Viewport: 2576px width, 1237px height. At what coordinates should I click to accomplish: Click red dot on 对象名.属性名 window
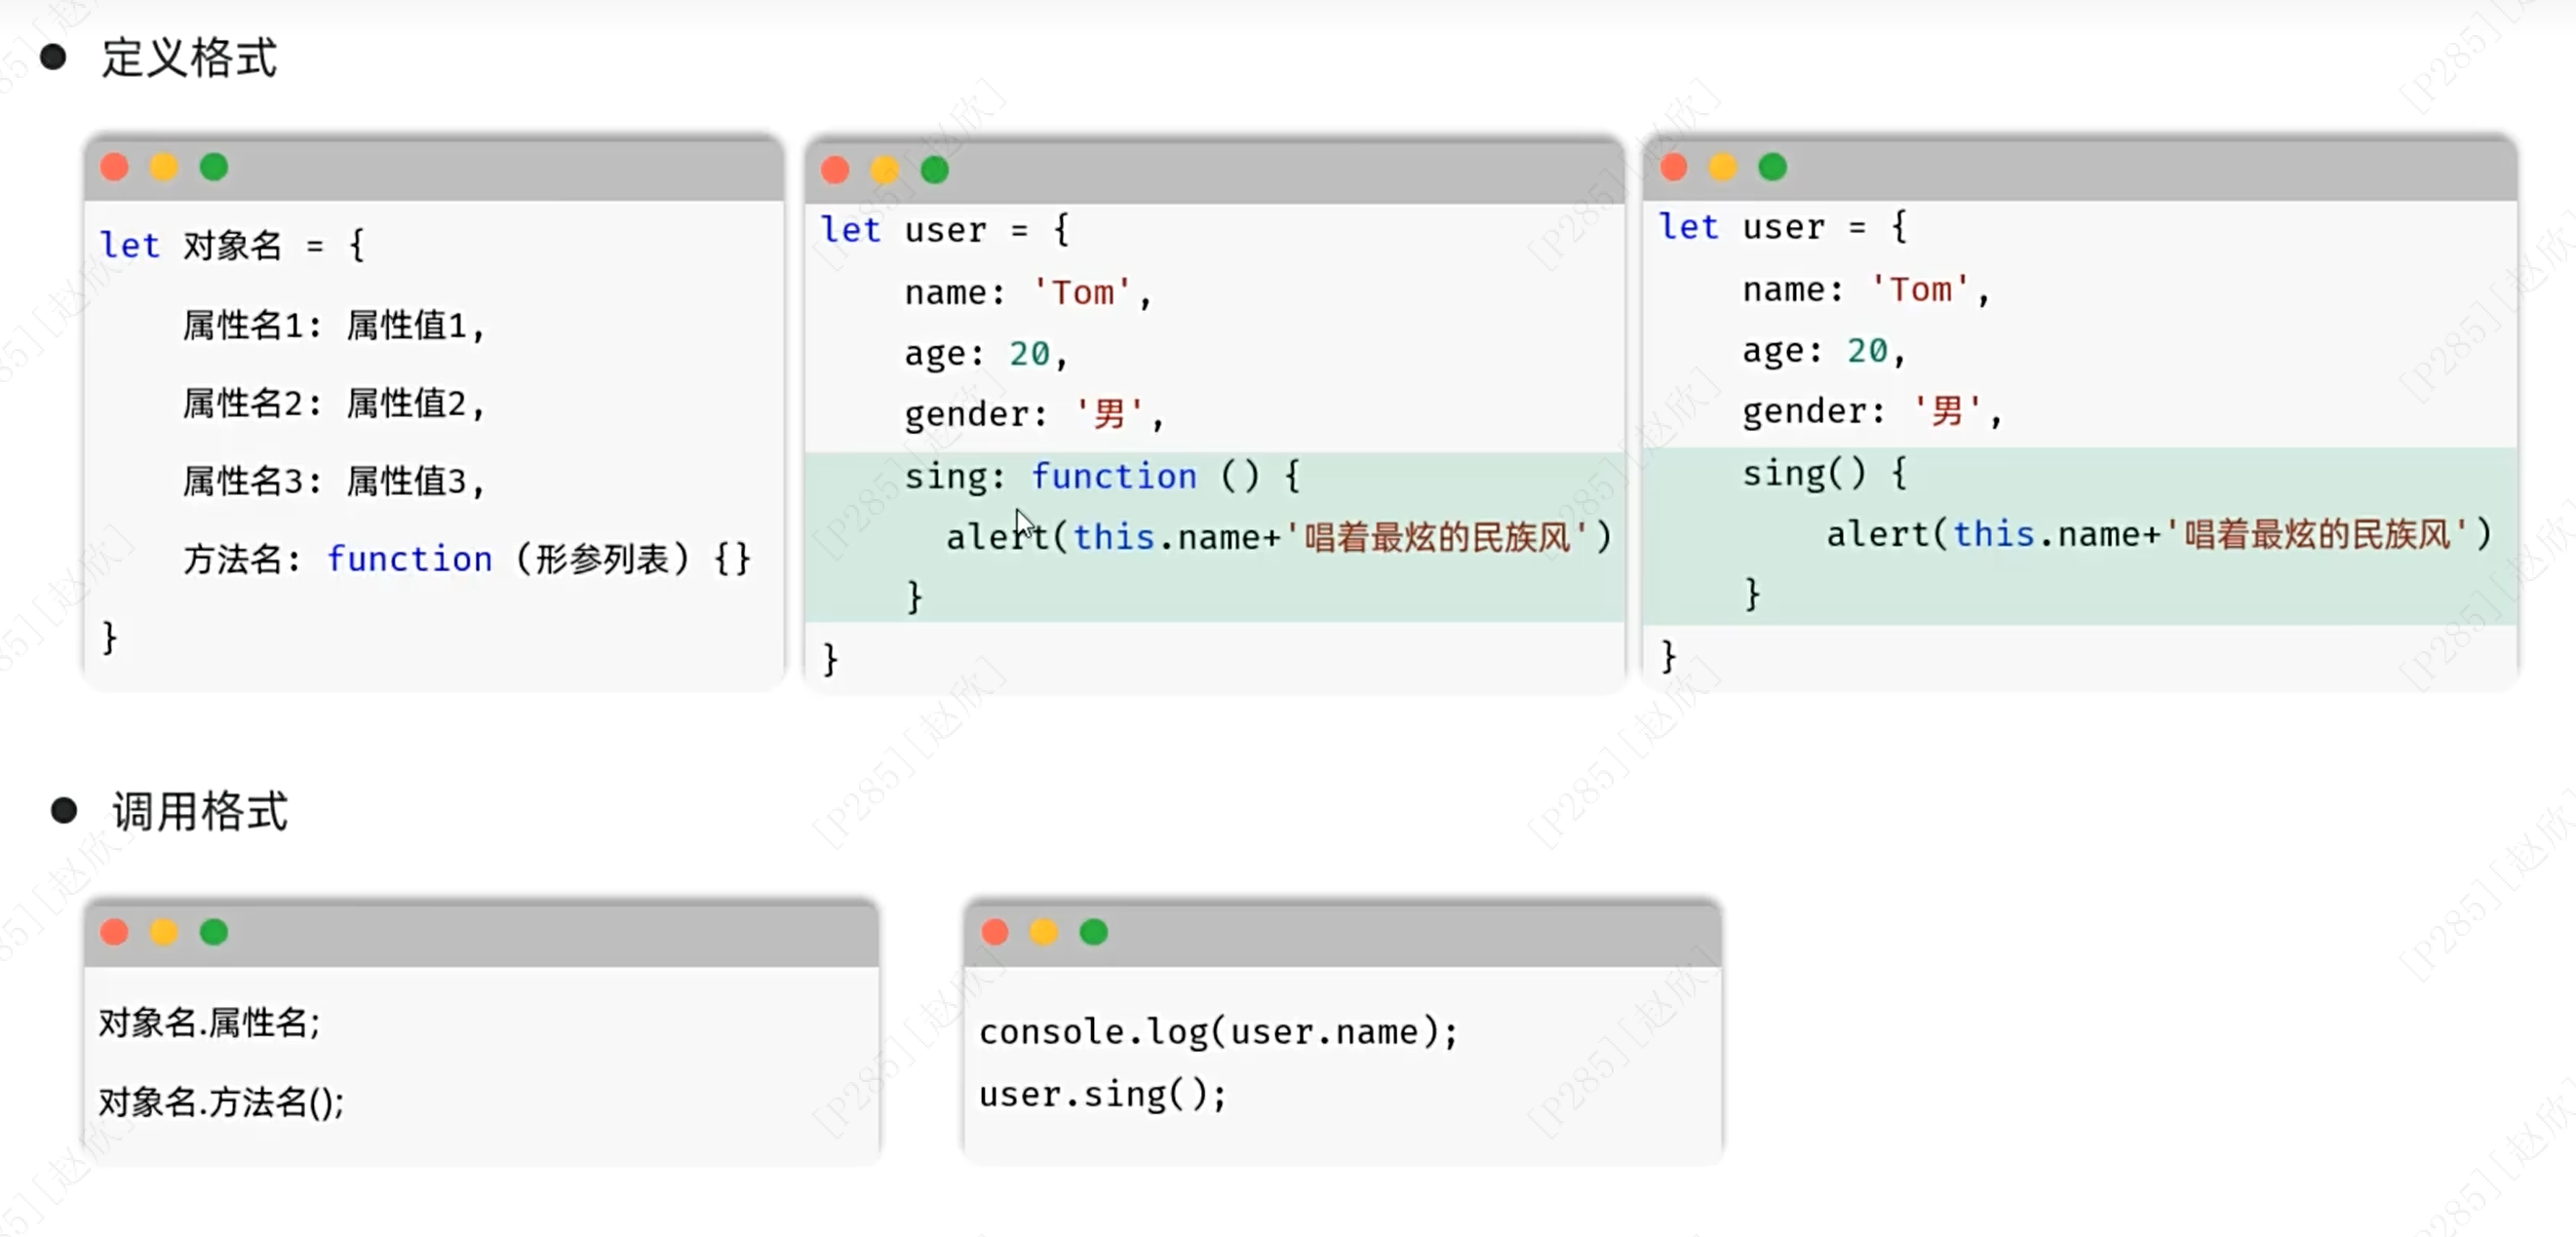[x=115, y=932]
